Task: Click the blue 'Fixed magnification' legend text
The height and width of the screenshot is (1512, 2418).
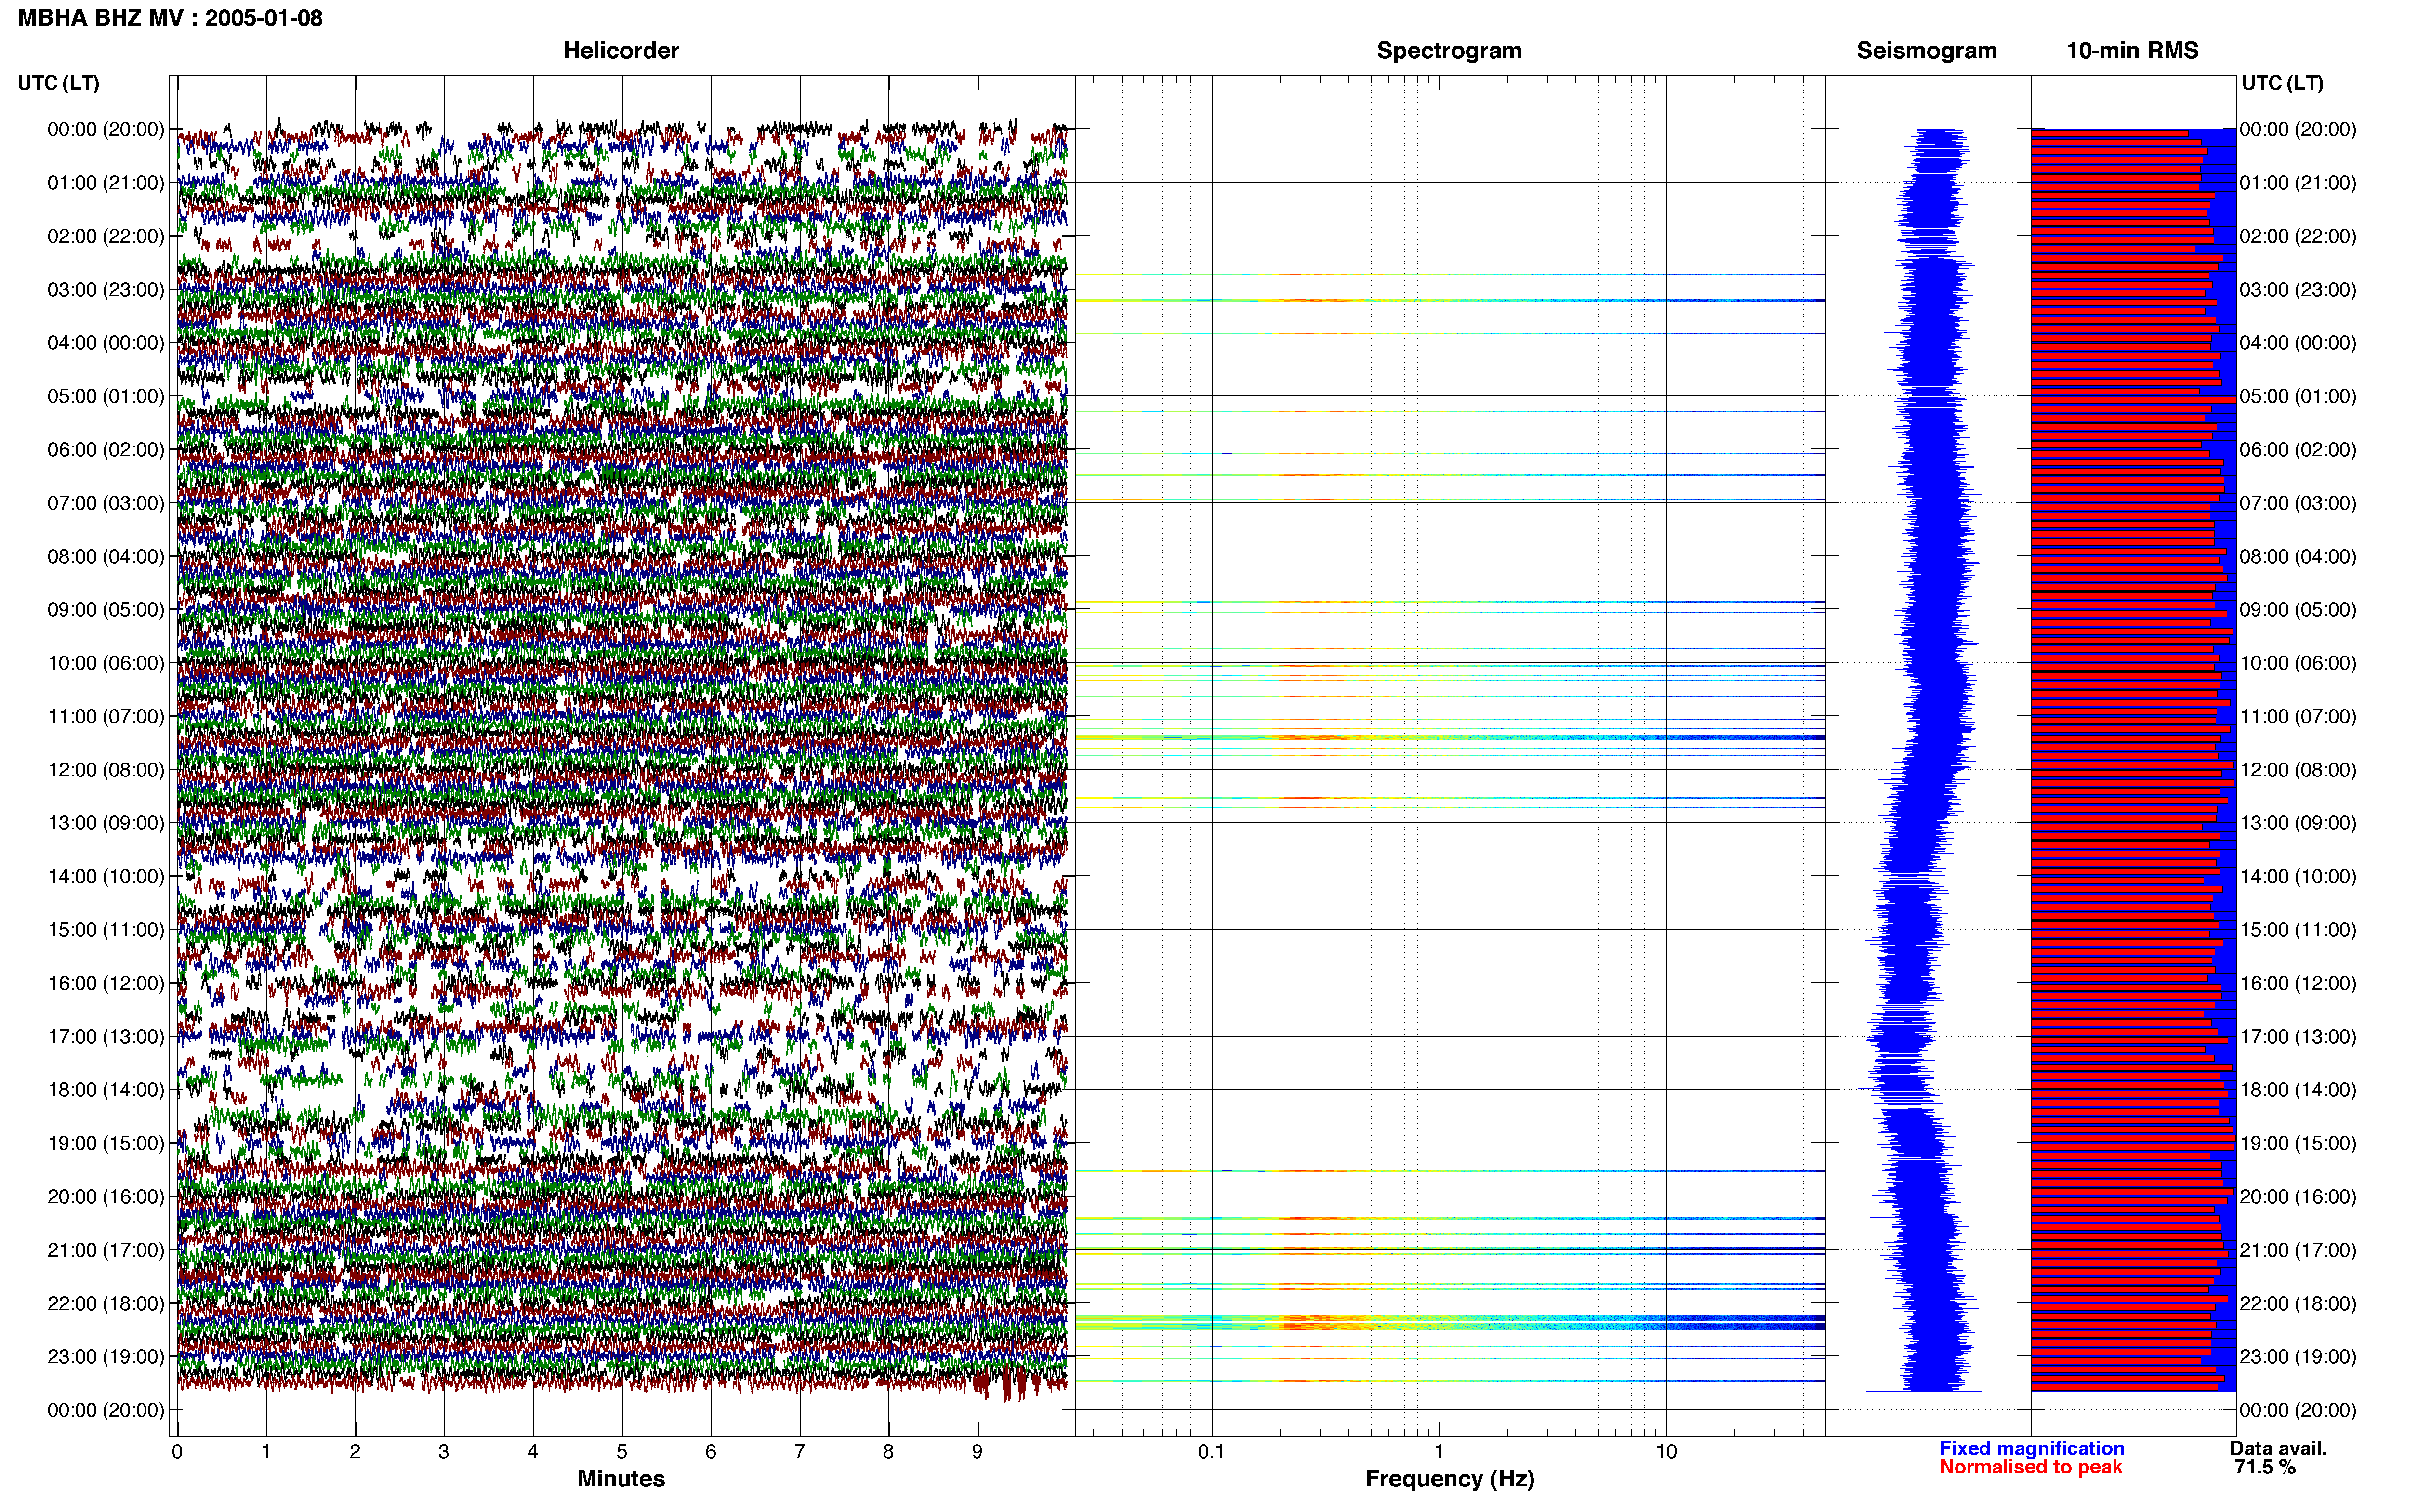Action: pos(2031,1448)
